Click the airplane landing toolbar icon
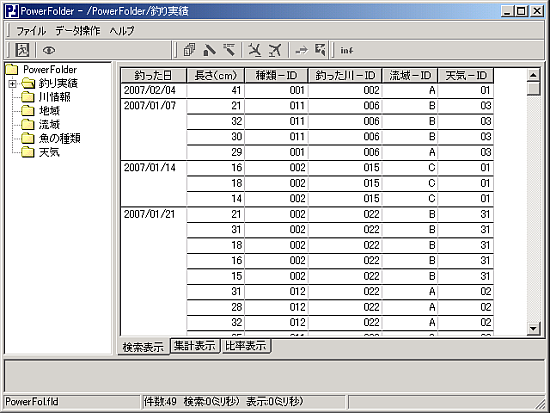The image size is (550, 413). coord(255,50)
